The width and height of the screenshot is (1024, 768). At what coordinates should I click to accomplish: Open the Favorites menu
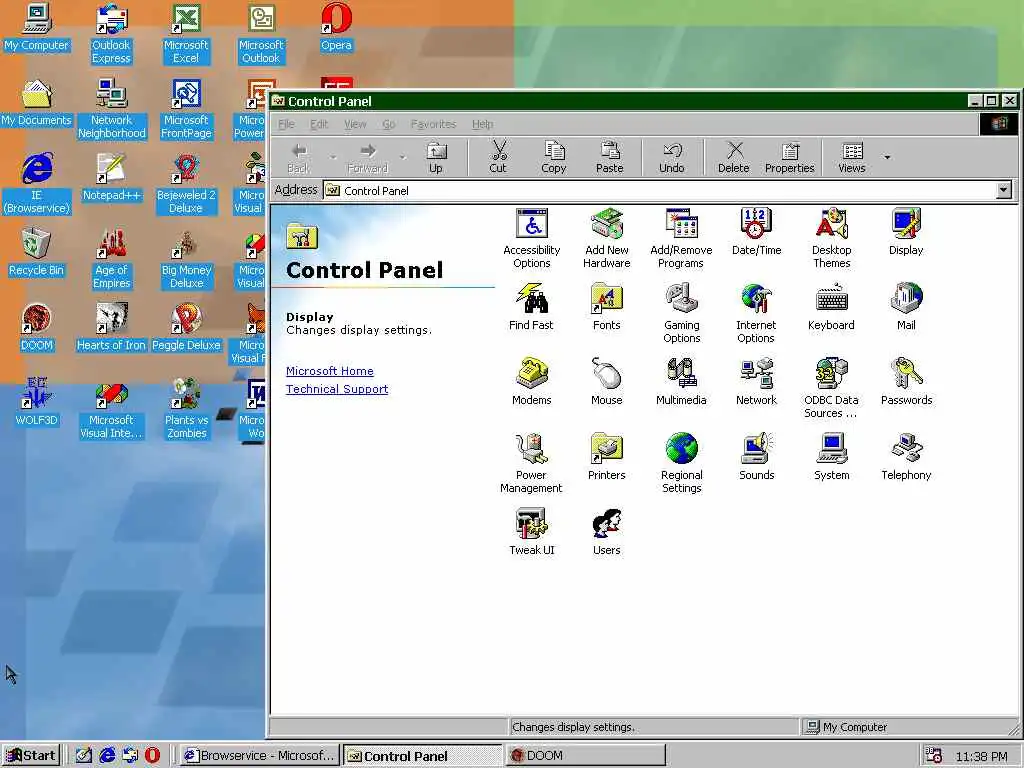[433, 124]
